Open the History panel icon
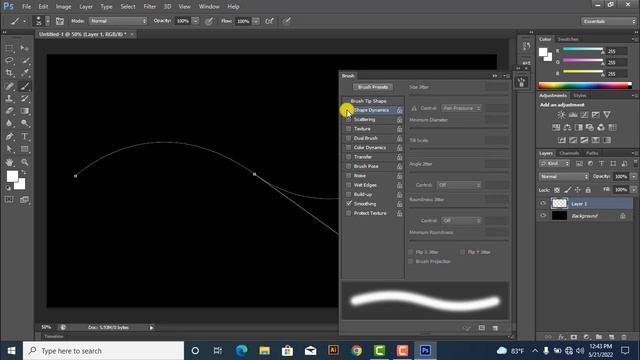This screenshot has width=640, height=360. click(x=526, y=46)
